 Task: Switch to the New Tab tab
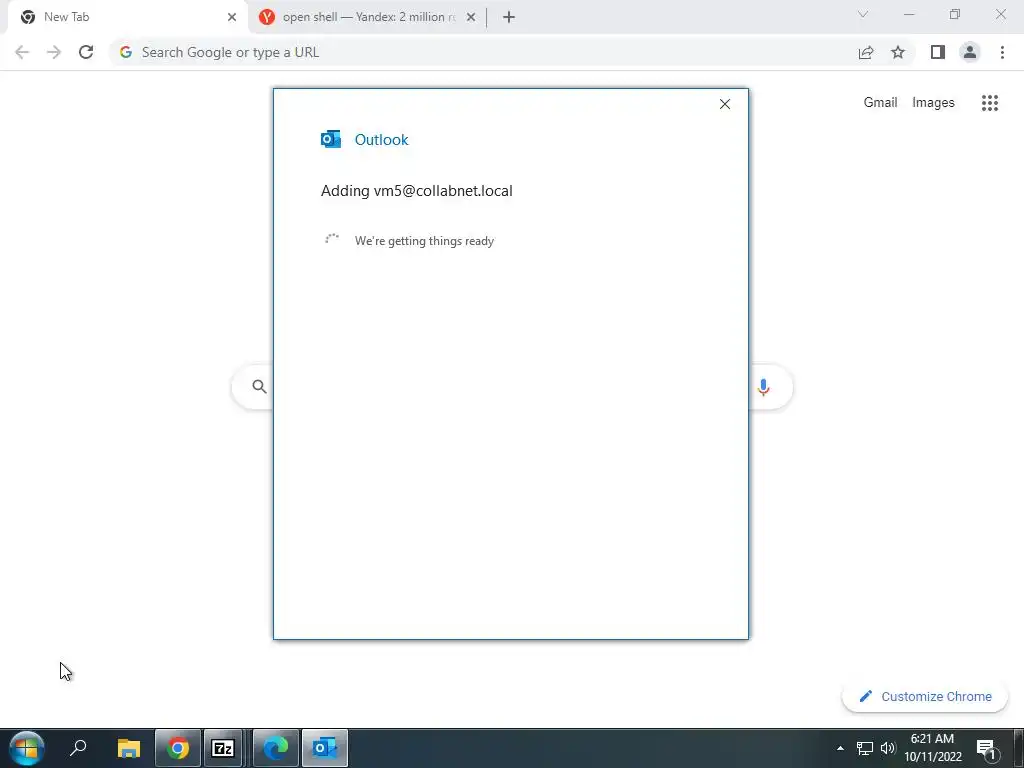tap(127, 17)
